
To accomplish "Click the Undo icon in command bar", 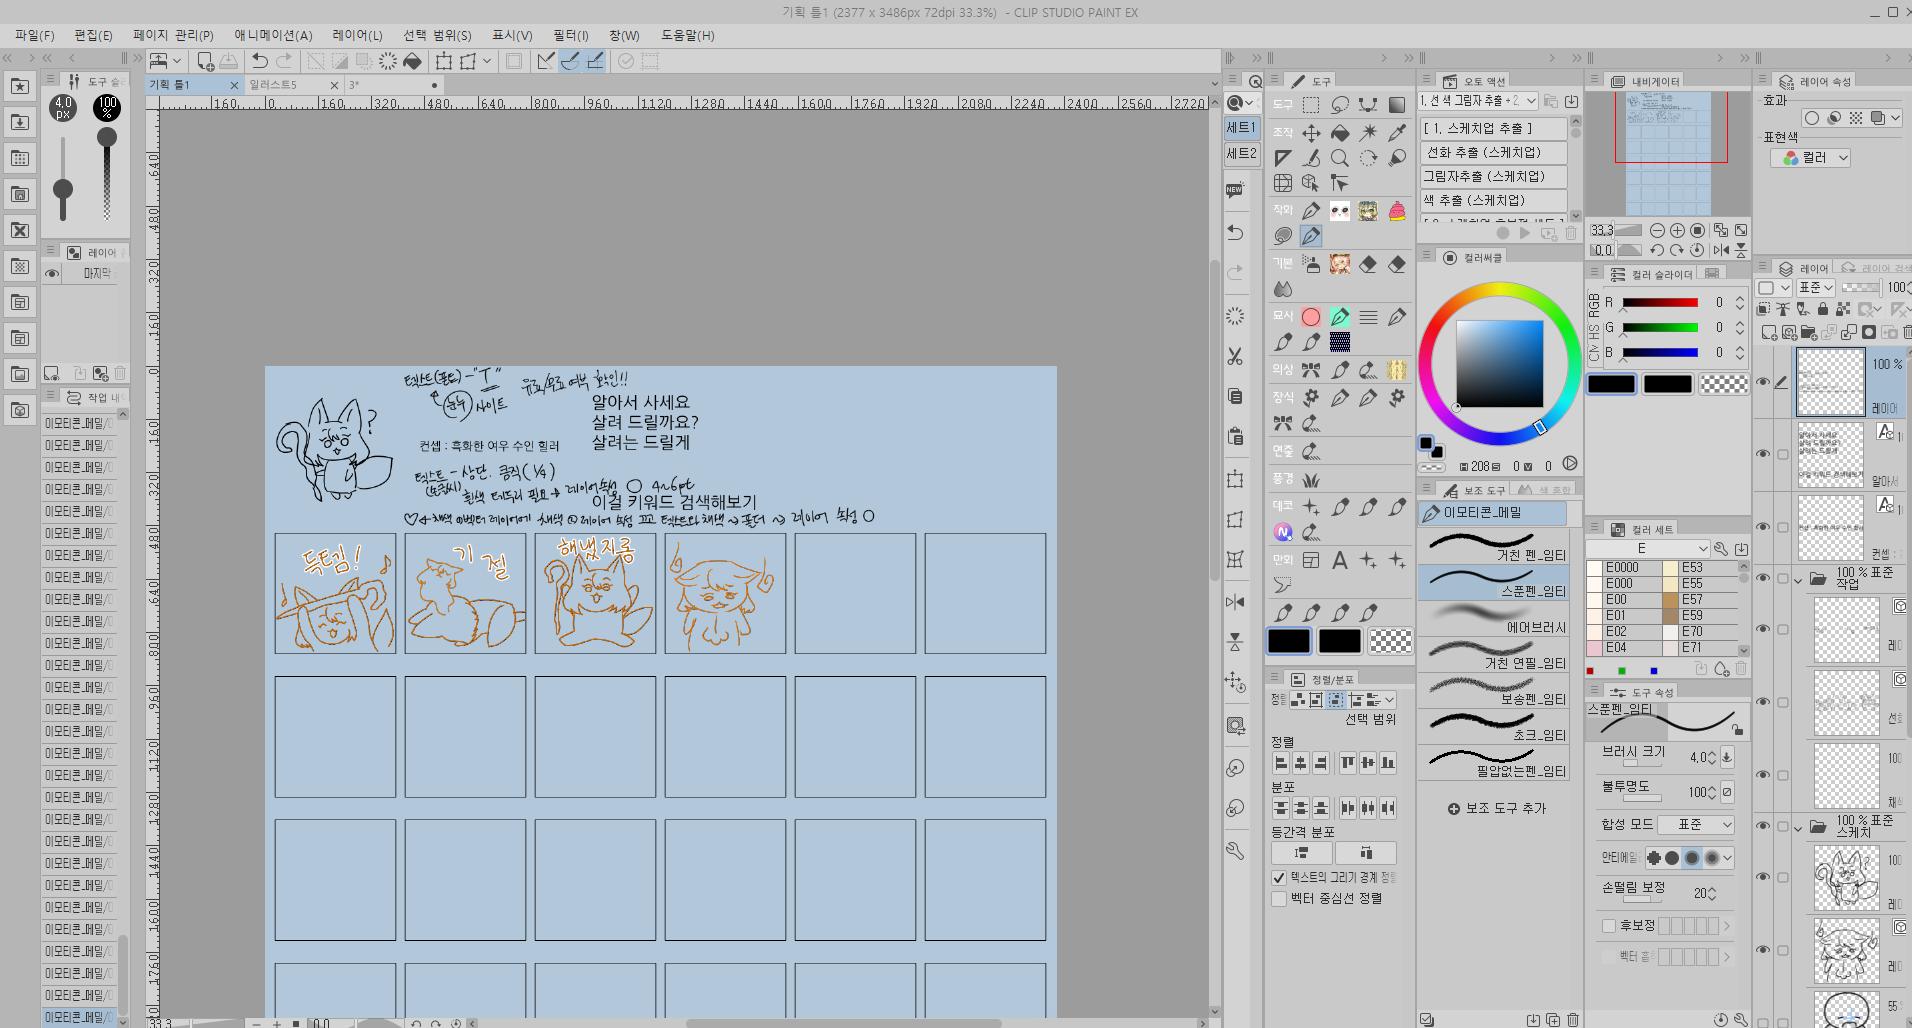I will (x=260, y=61).
